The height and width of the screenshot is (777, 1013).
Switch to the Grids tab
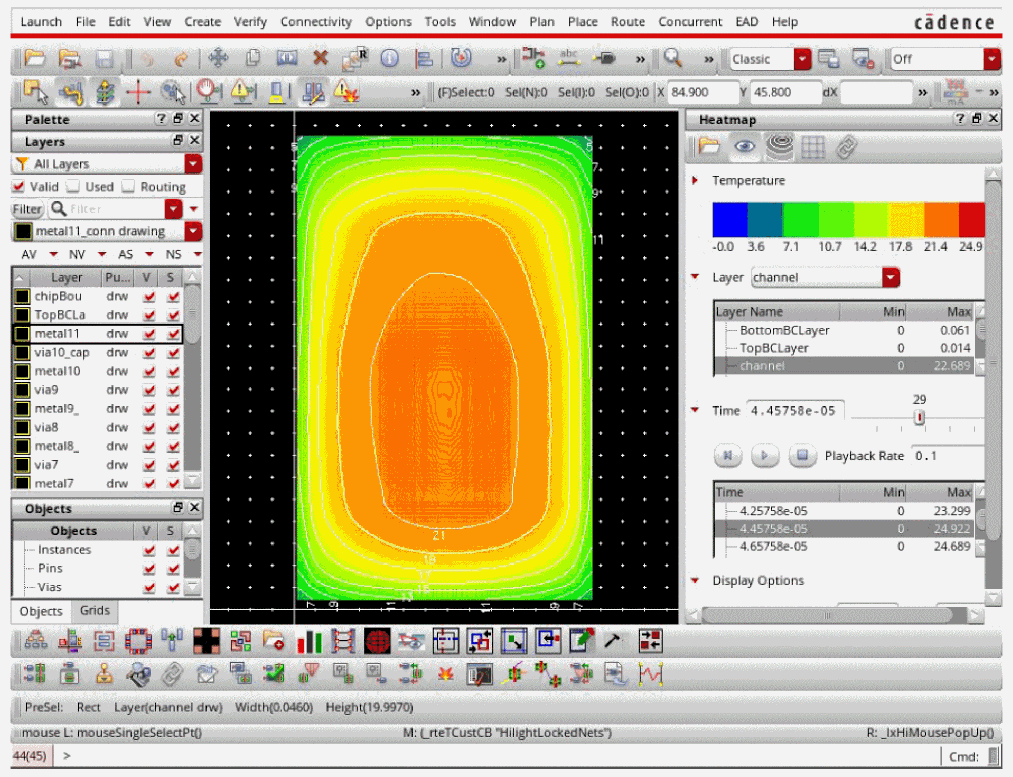[95, 611]
